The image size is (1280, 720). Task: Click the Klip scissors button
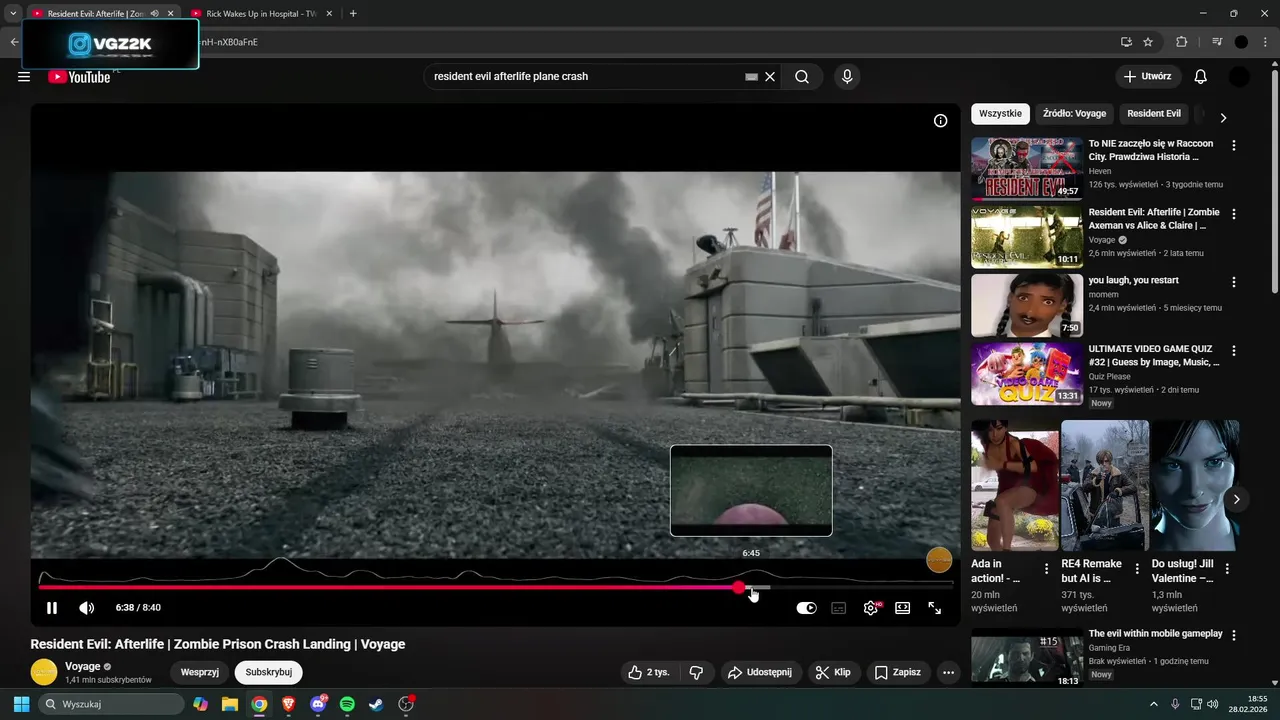(833, 672)
